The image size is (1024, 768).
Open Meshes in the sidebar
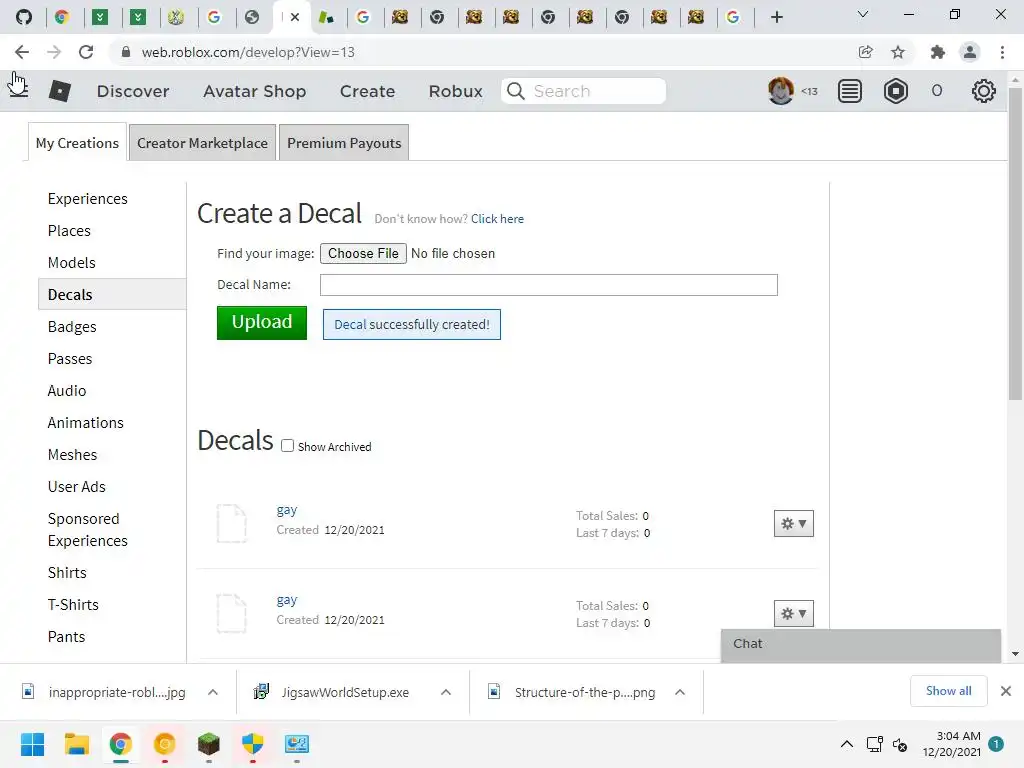coord(72,455)
